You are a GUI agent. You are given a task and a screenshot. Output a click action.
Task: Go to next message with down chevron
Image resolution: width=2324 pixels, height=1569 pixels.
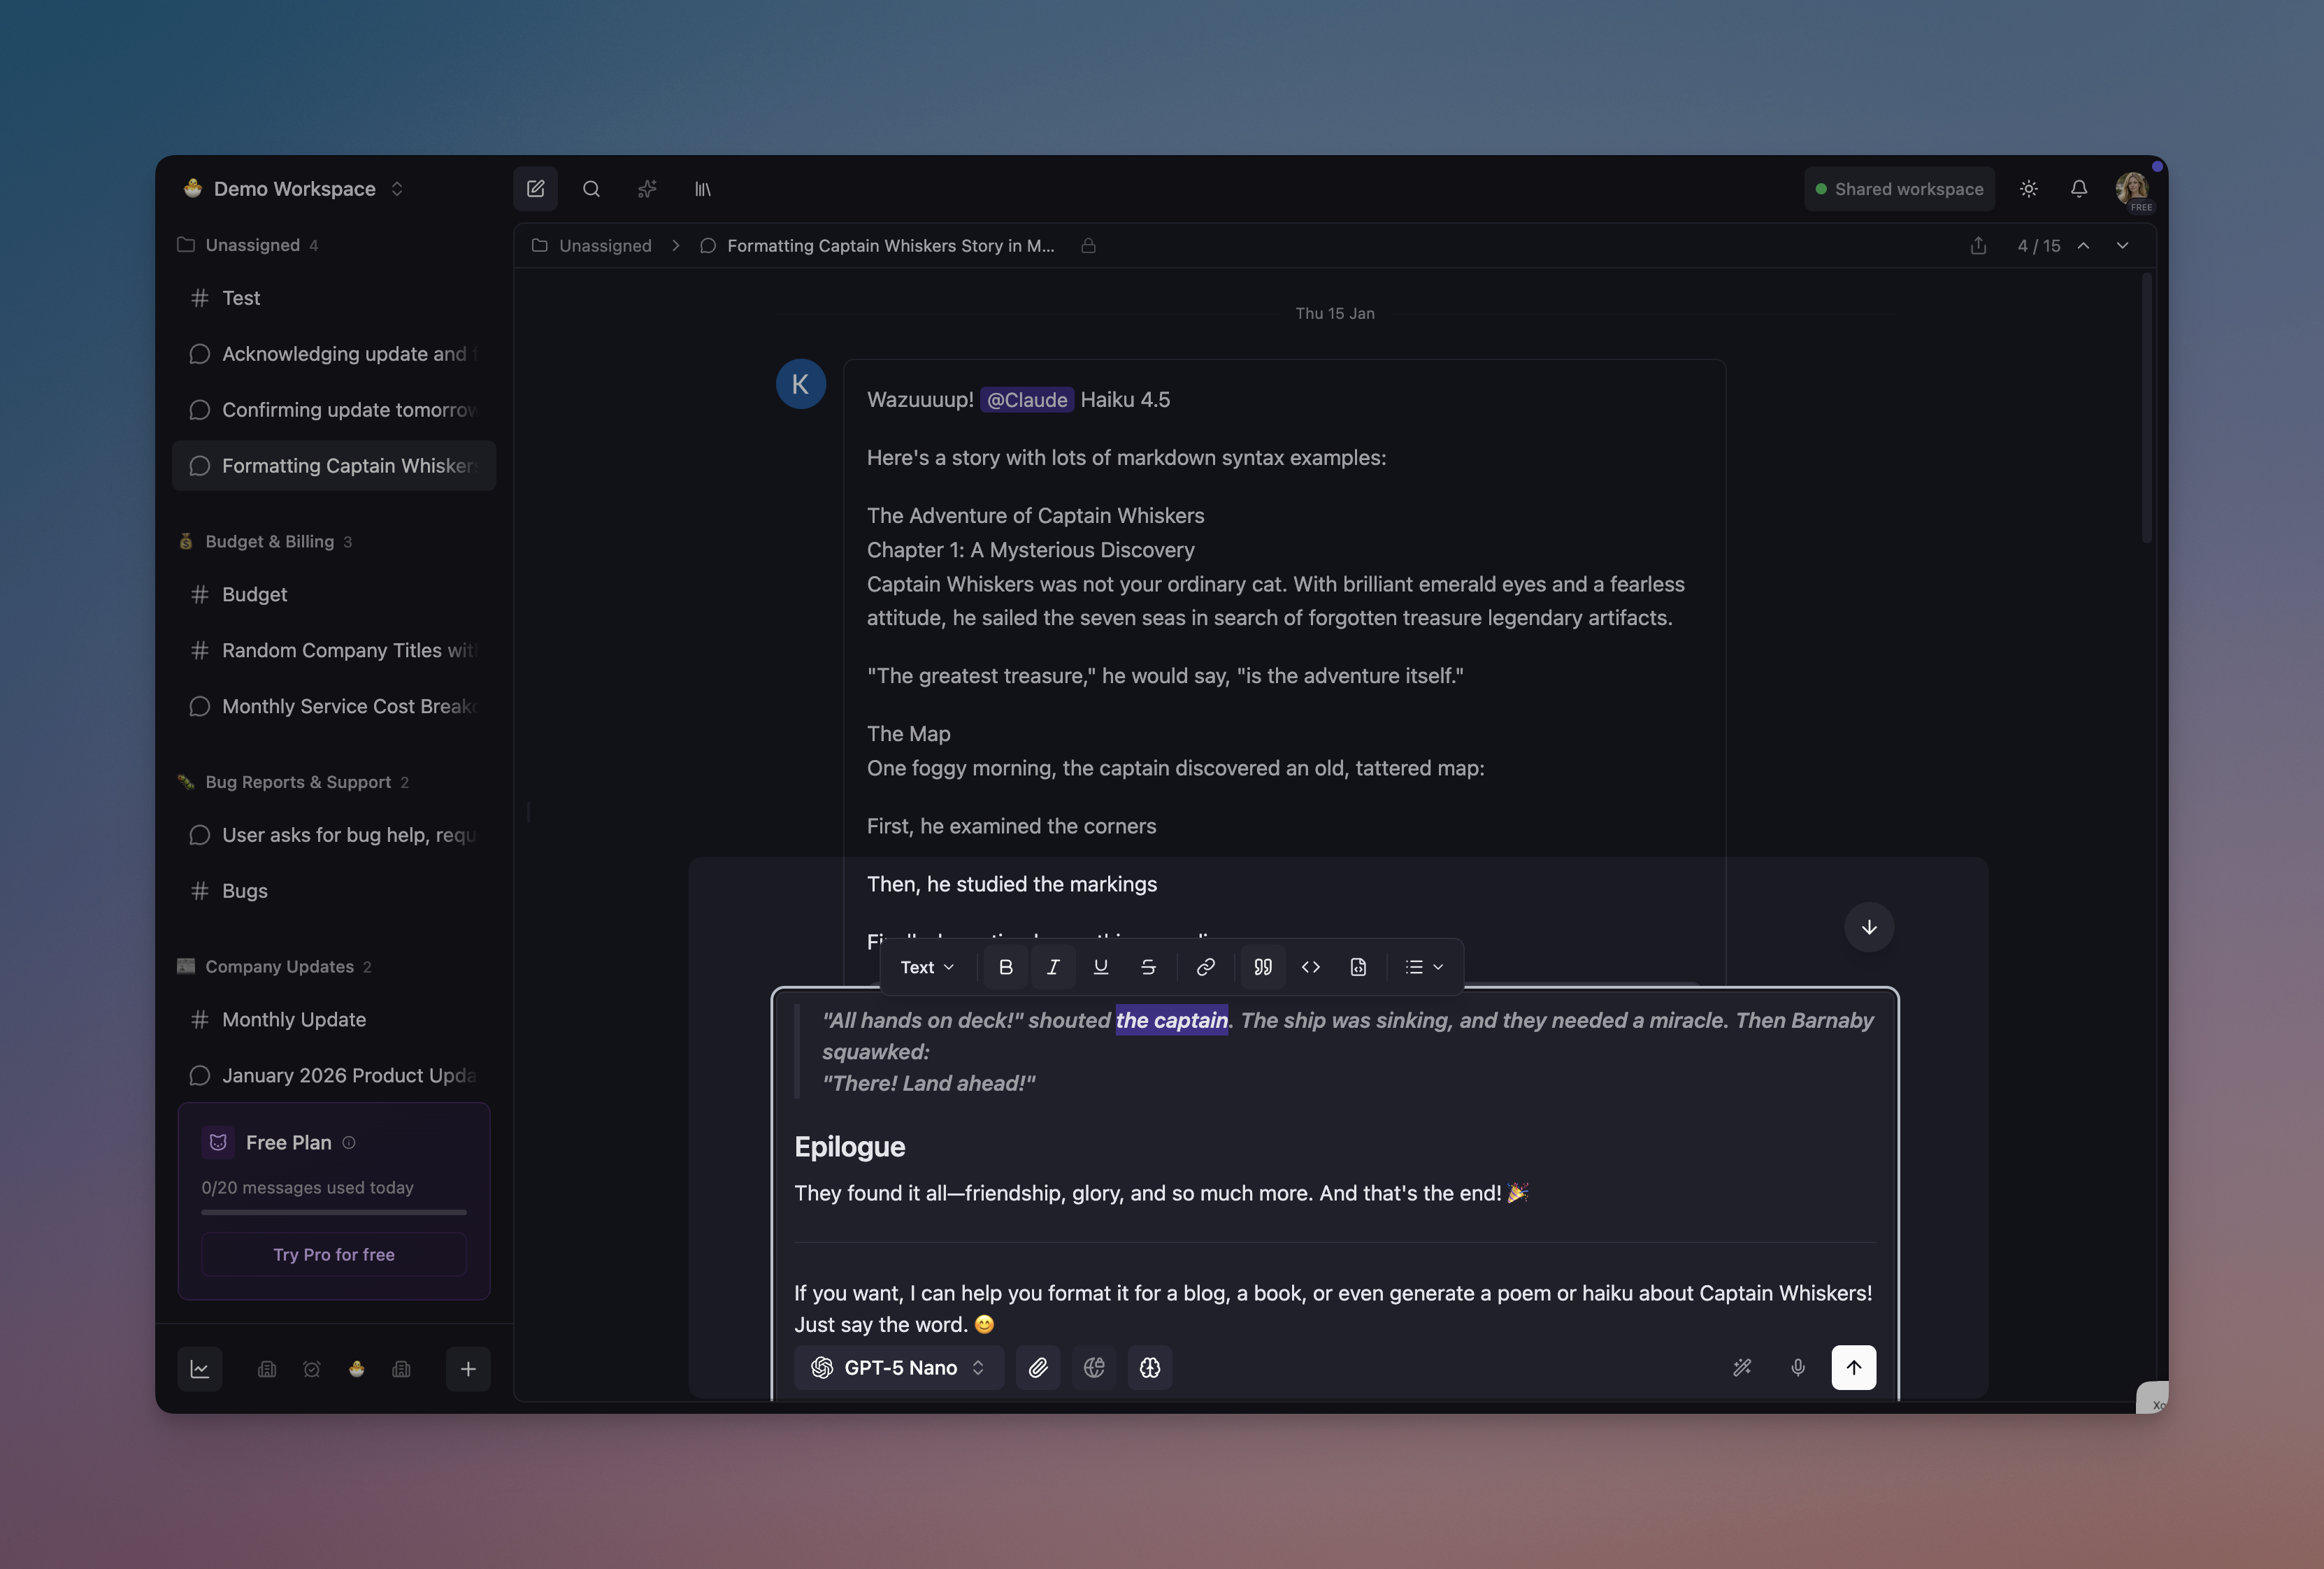click(x=2122, y=246)
